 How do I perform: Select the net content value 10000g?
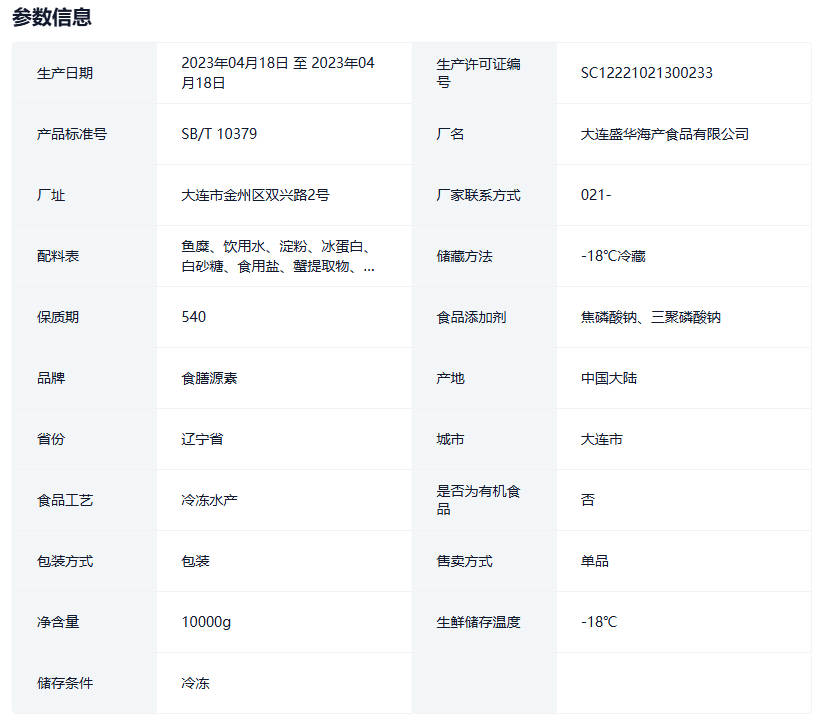coord(206,622)
